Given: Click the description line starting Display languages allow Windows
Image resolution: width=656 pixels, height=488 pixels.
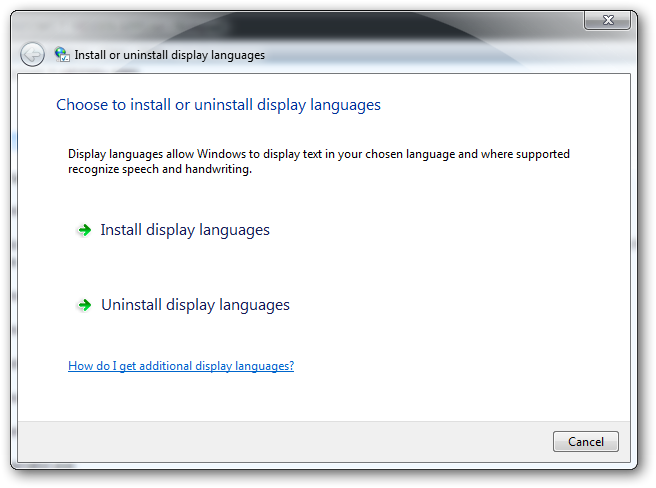Looking at the screenshot, I should tap(319, 154).
